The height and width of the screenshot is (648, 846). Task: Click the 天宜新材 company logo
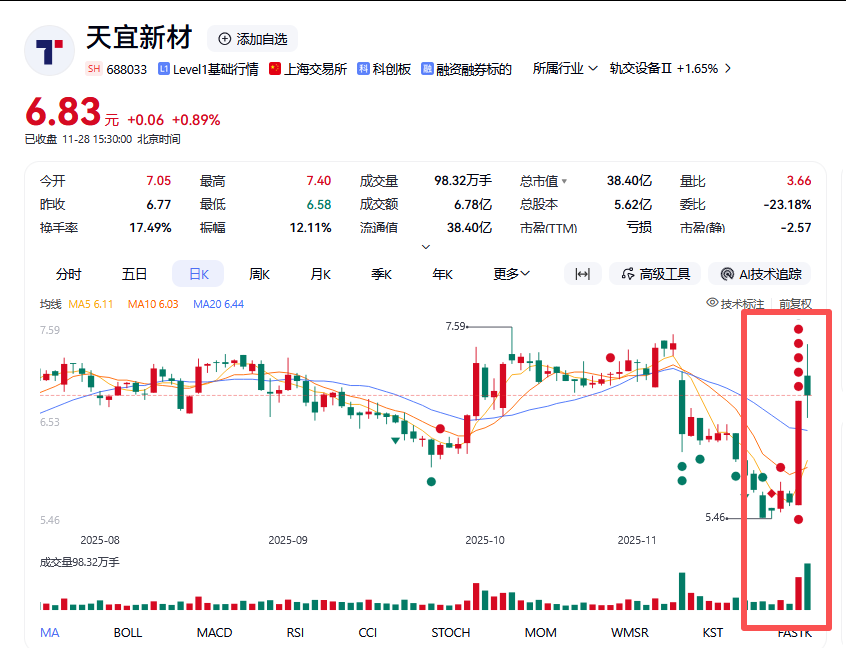coord(49,50)
